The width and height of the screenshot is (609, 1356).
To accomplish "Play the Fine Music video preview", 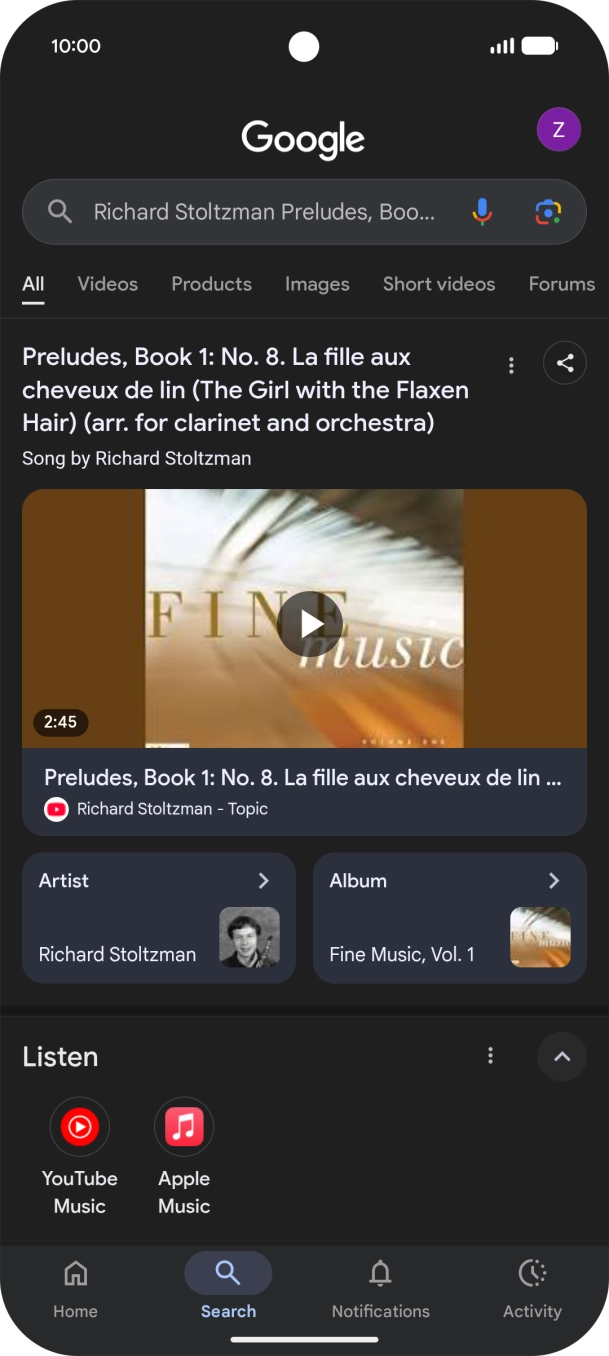I will tap(308, 623).
